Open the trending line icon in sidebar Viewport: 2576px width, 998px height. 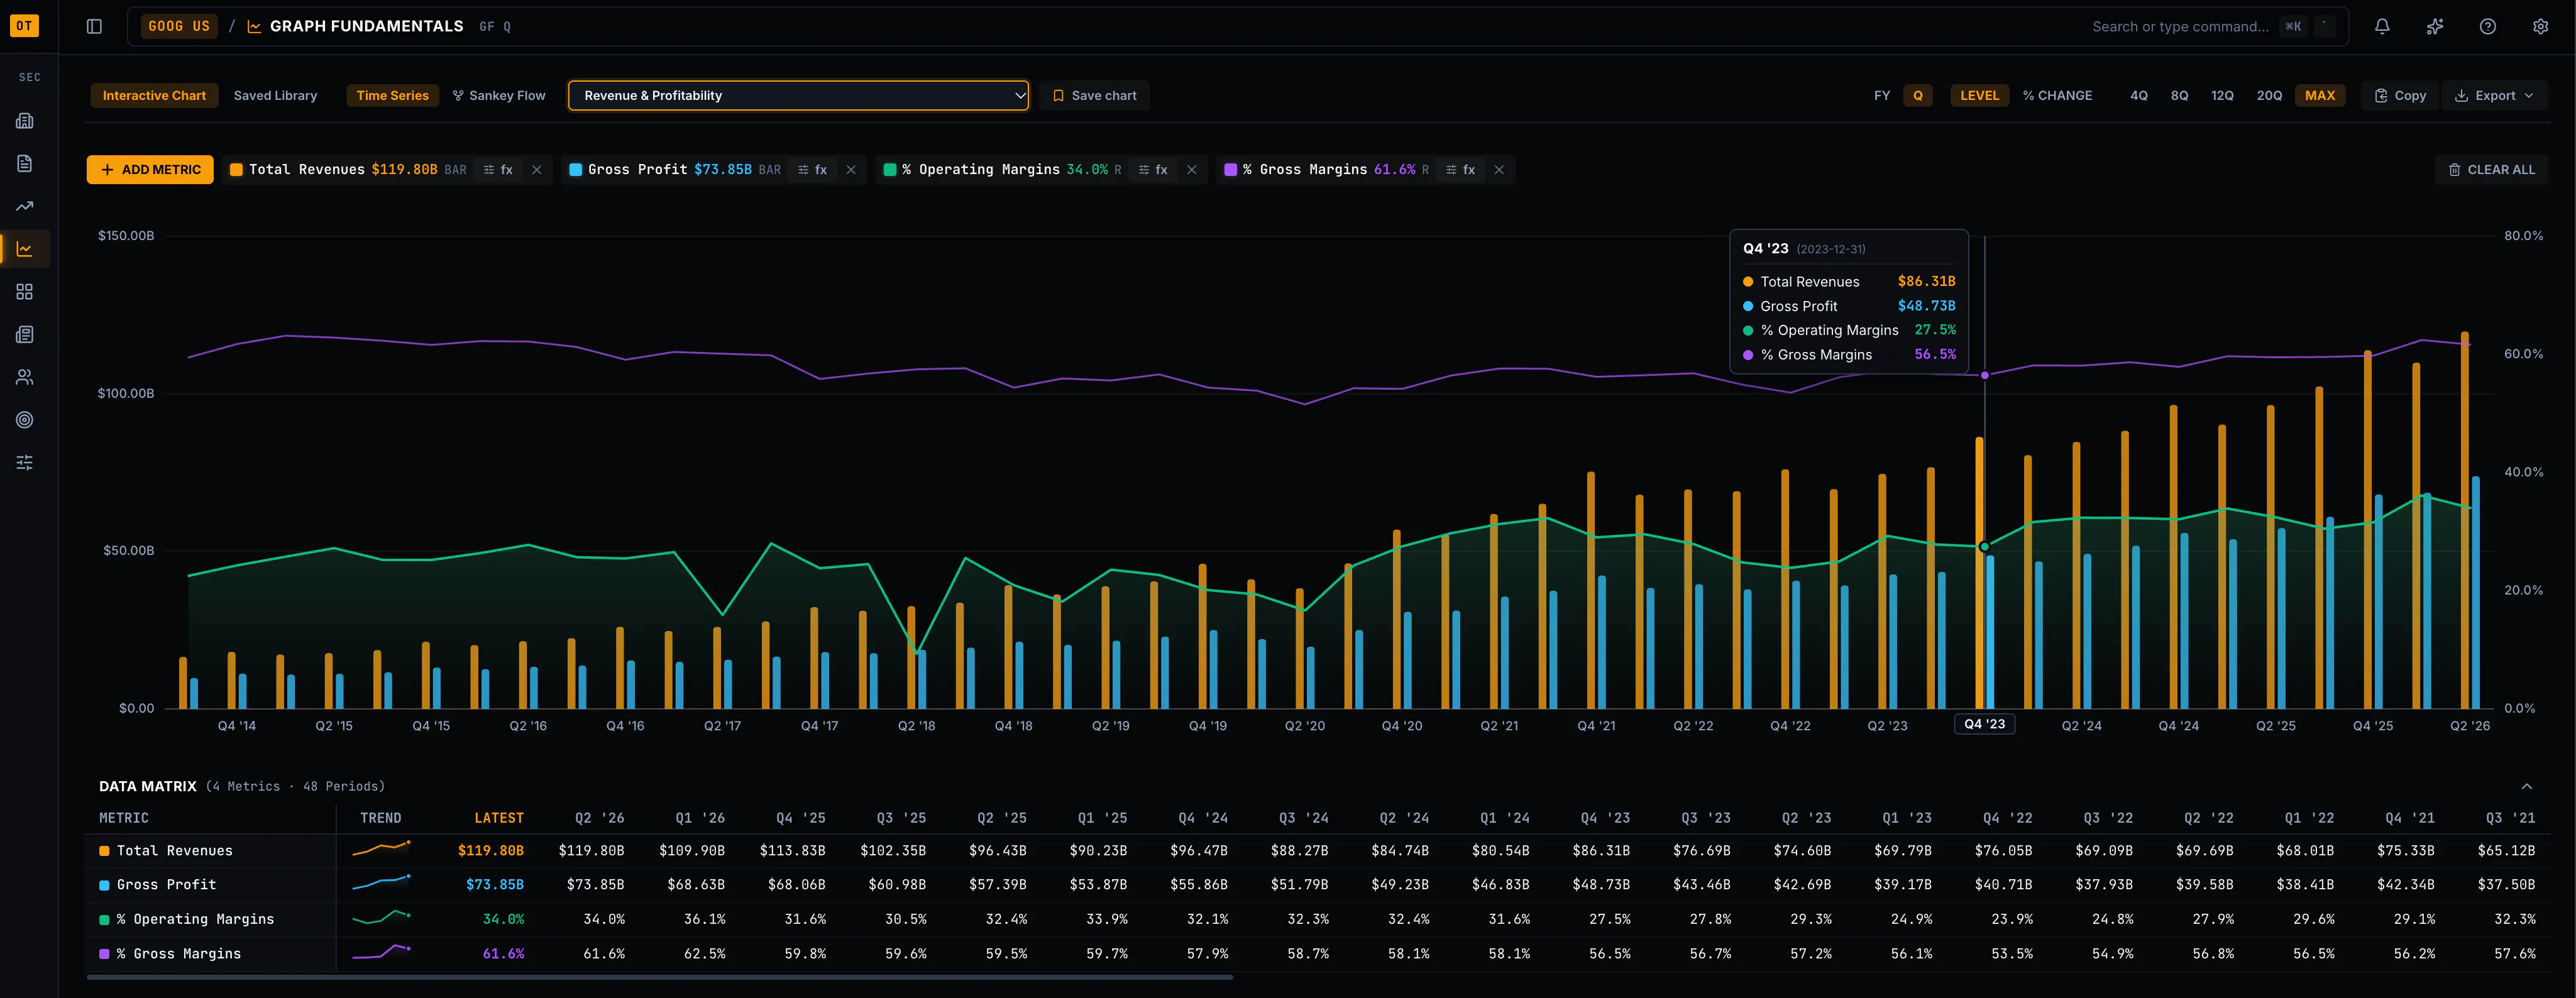25,207
